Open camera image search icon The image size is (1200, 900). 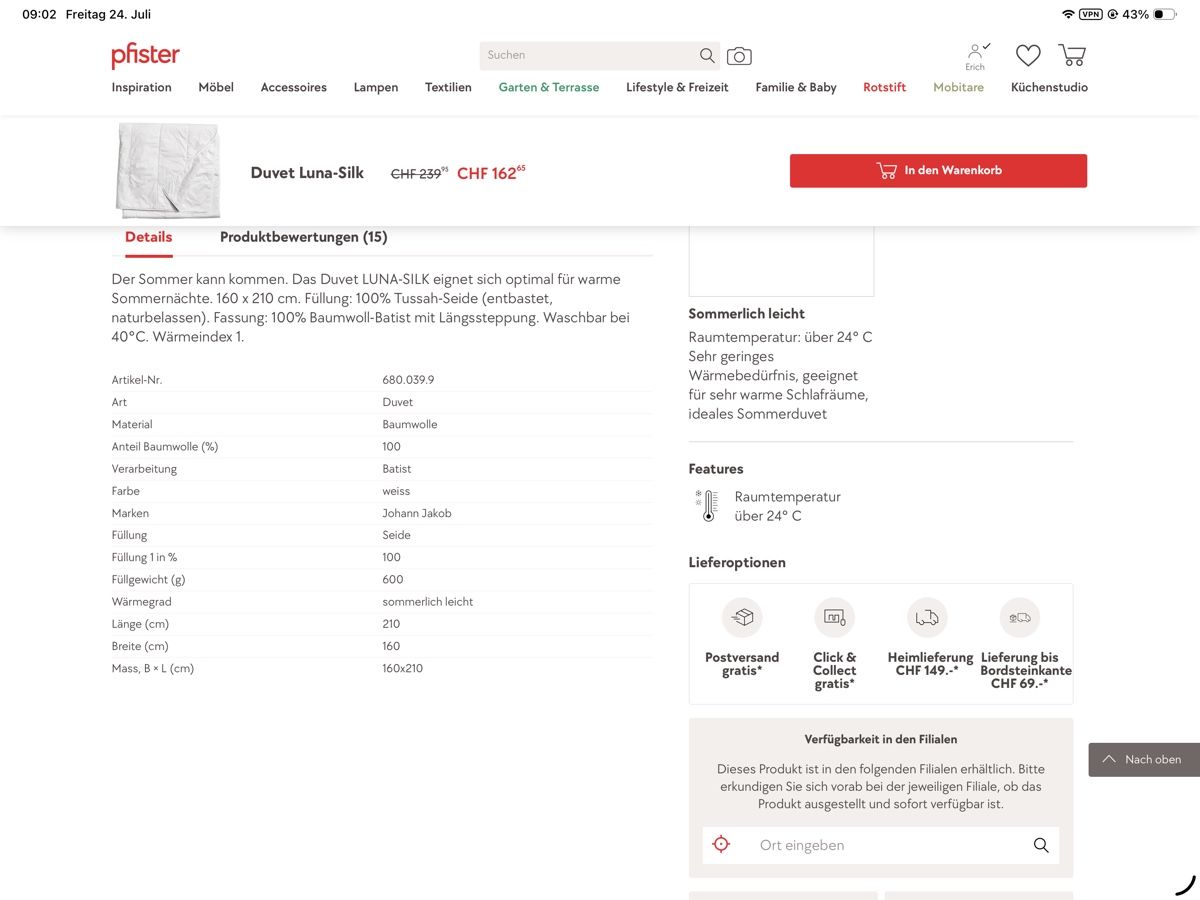coord(739,56)
